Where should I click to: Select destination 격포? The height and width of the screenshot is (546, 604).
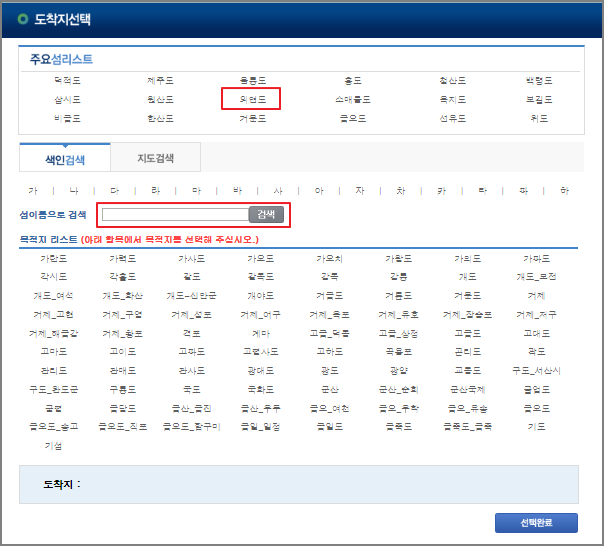tap(191, 333)
